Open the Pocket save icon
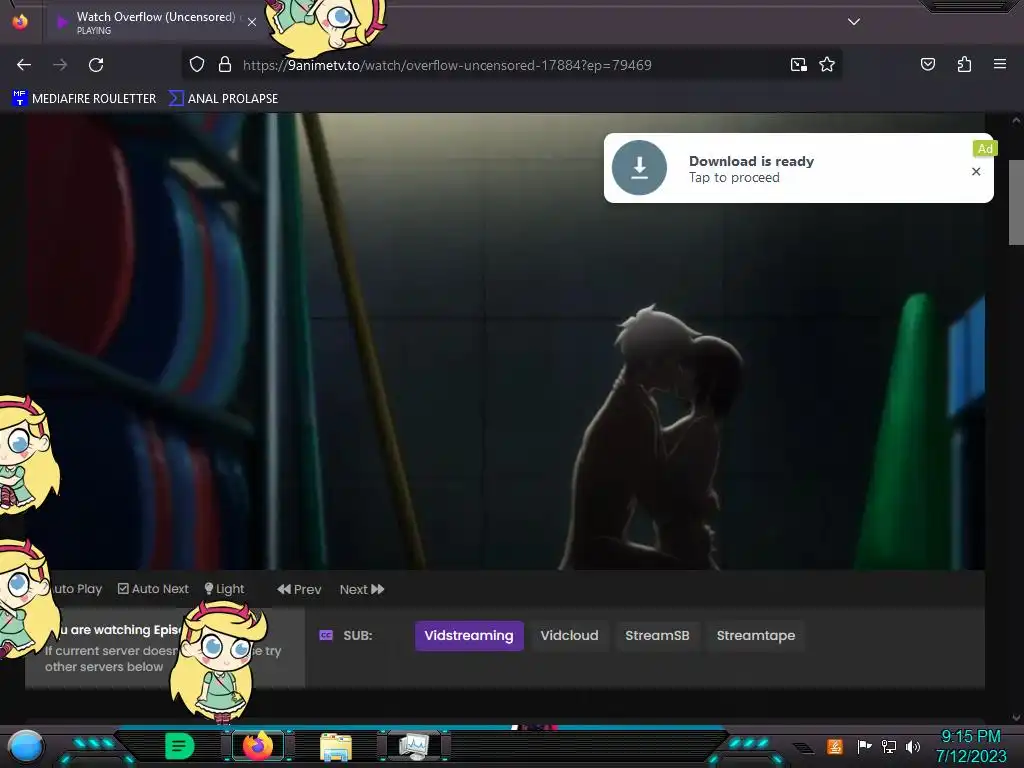The height and width of the screenshot is (768, 1024). click(x=927, y=64)
